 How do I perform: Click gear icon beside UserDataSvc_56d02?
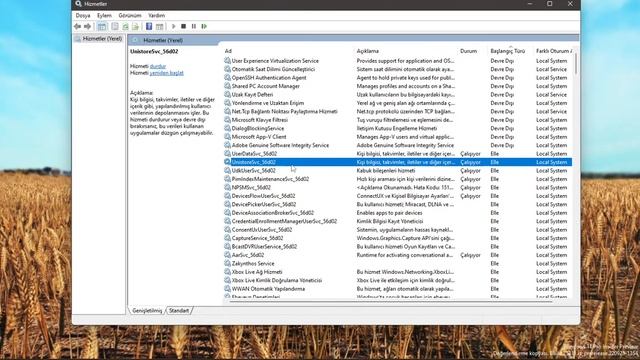click(227, 153)
